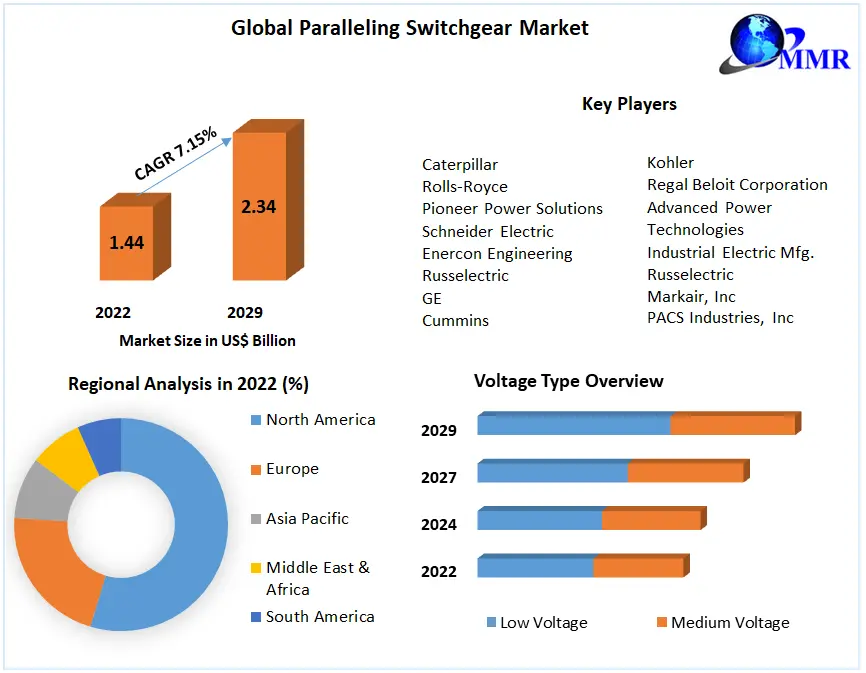
Task: Select the Voltage Type Overview heading
Action: [568, 381]
